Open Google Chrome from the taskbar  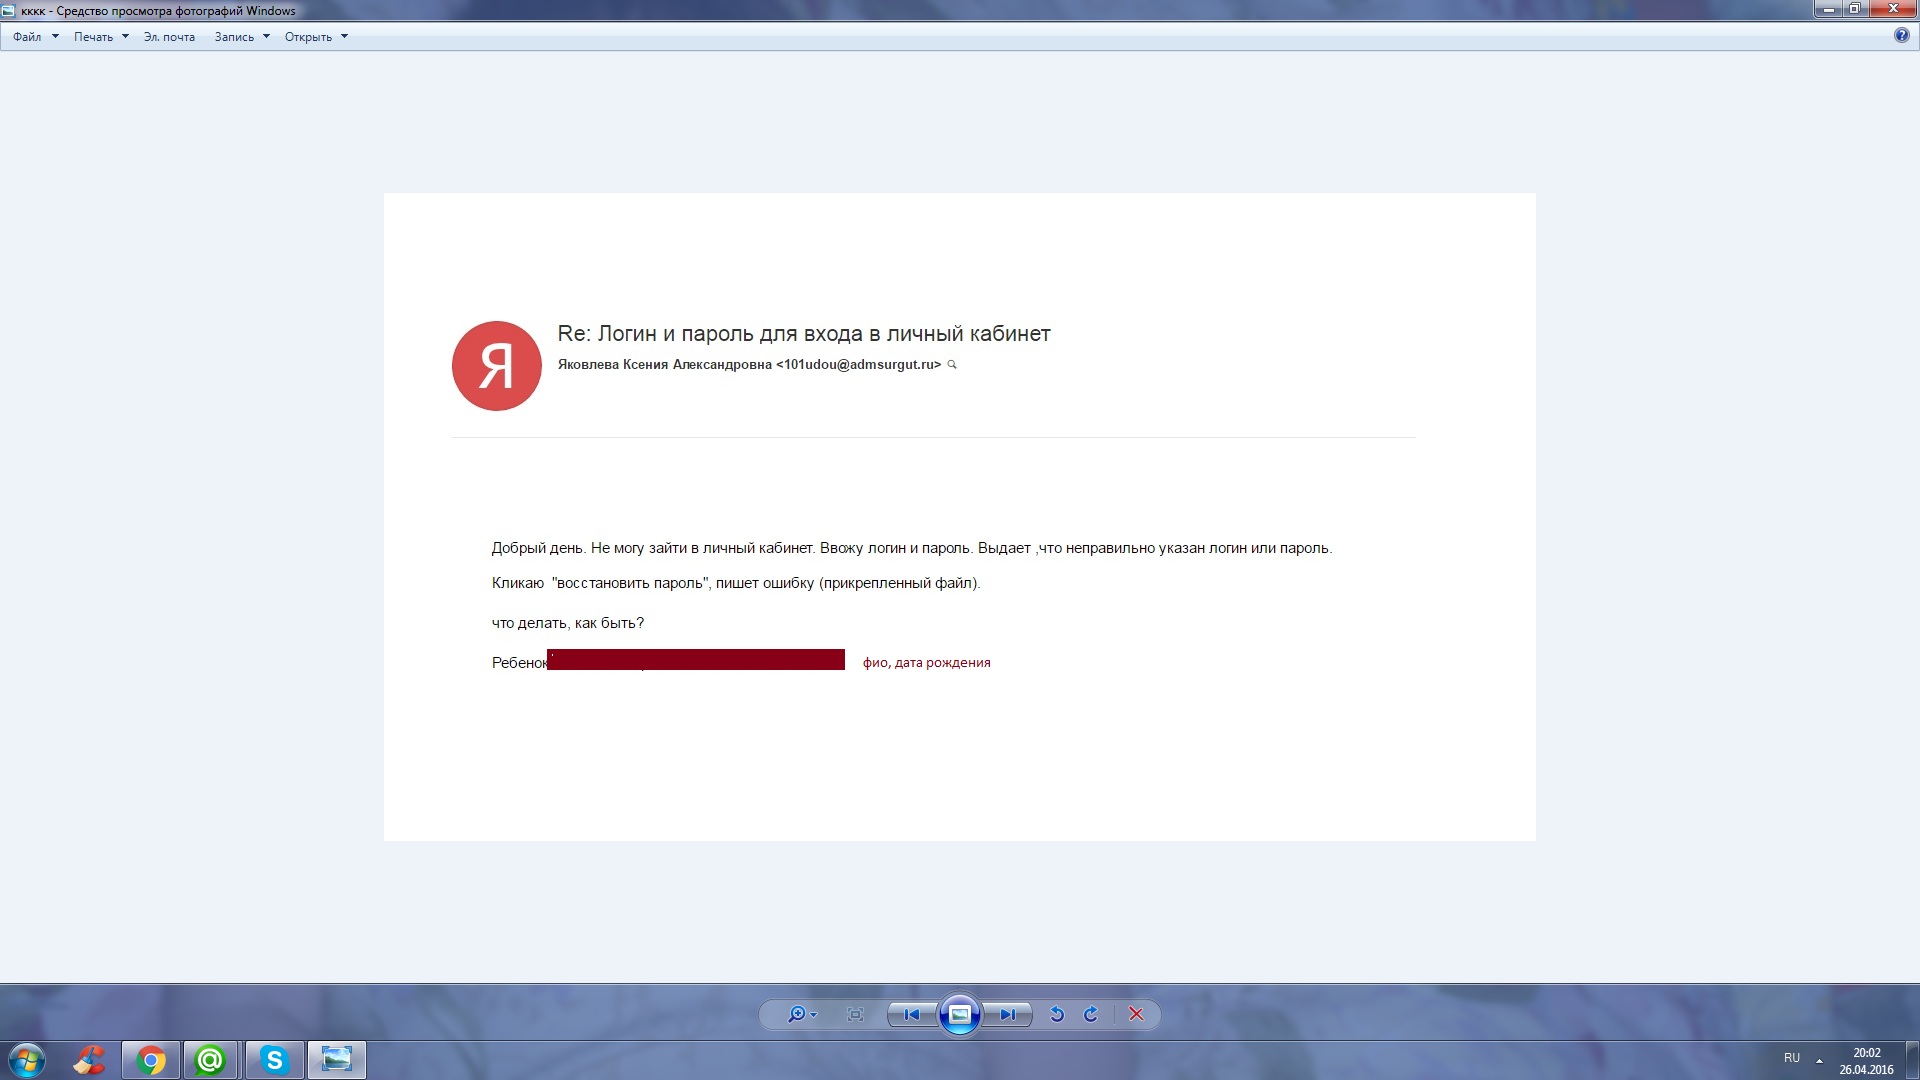pos(151,1060)
